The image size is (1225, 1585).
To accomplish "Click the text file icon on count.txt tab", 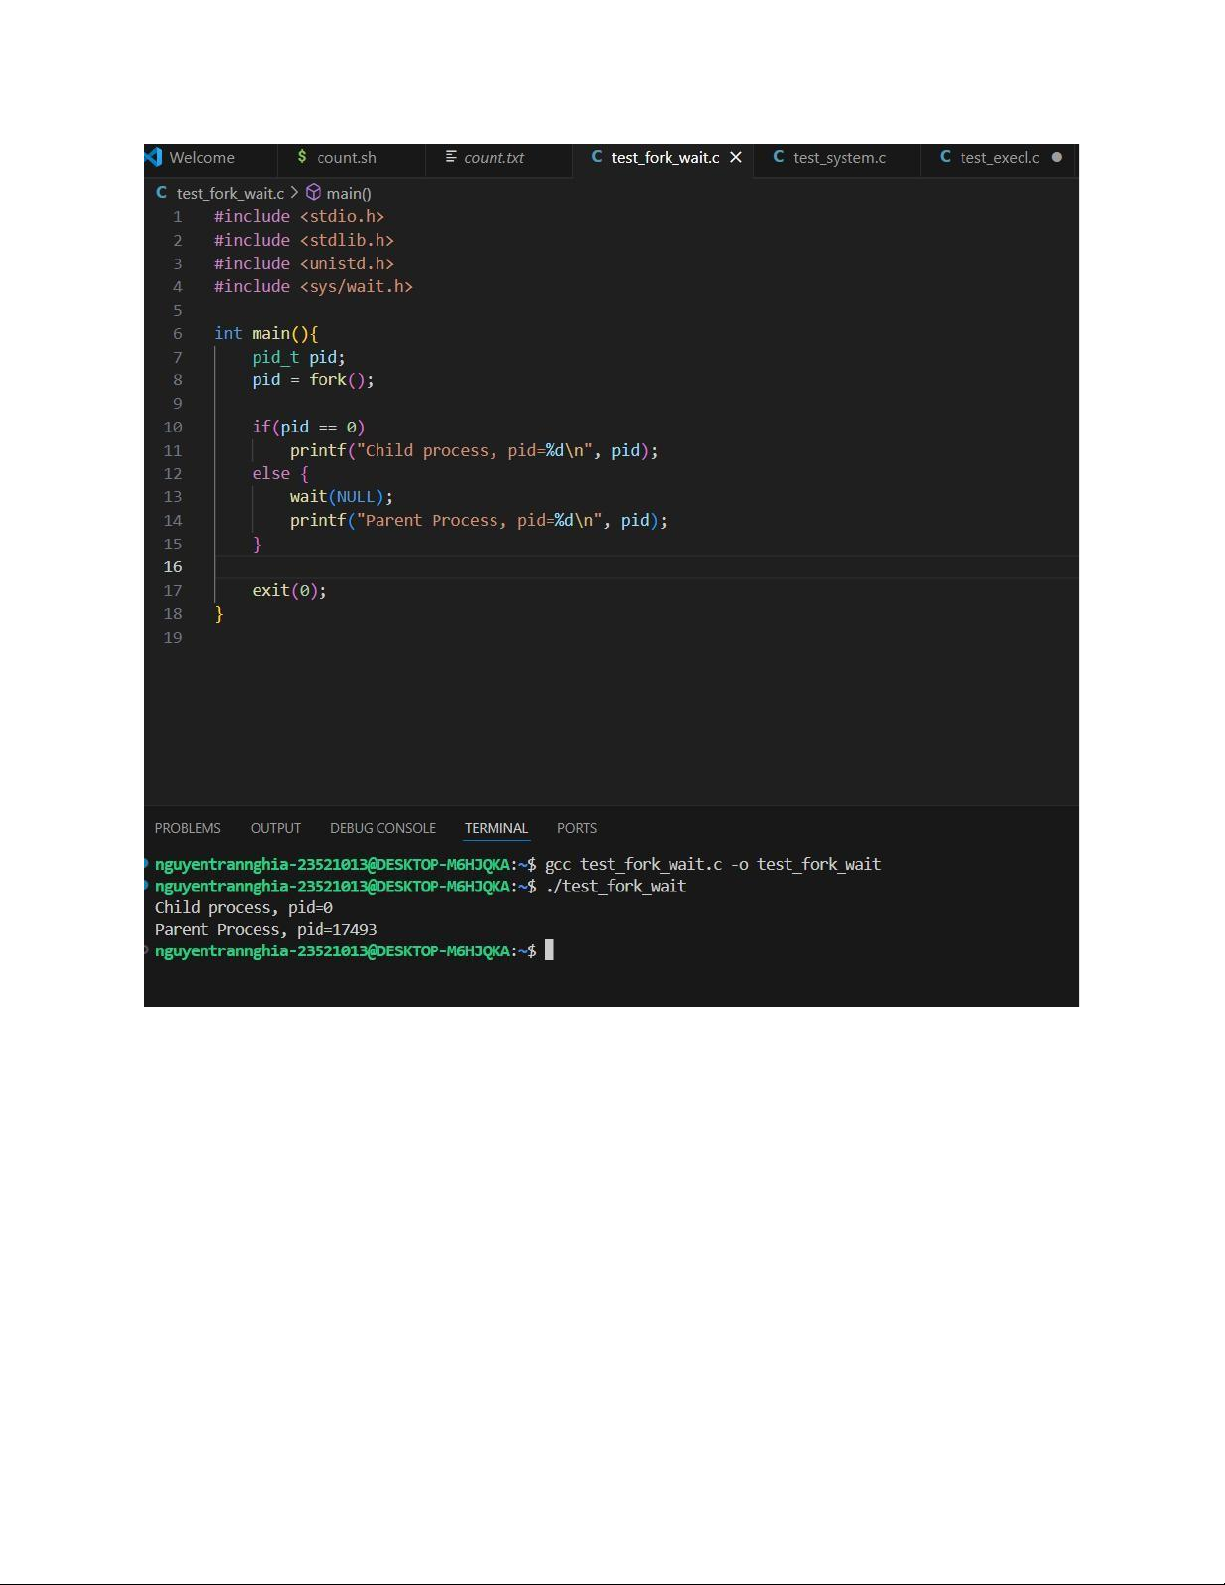I will (x=451, y=157).
